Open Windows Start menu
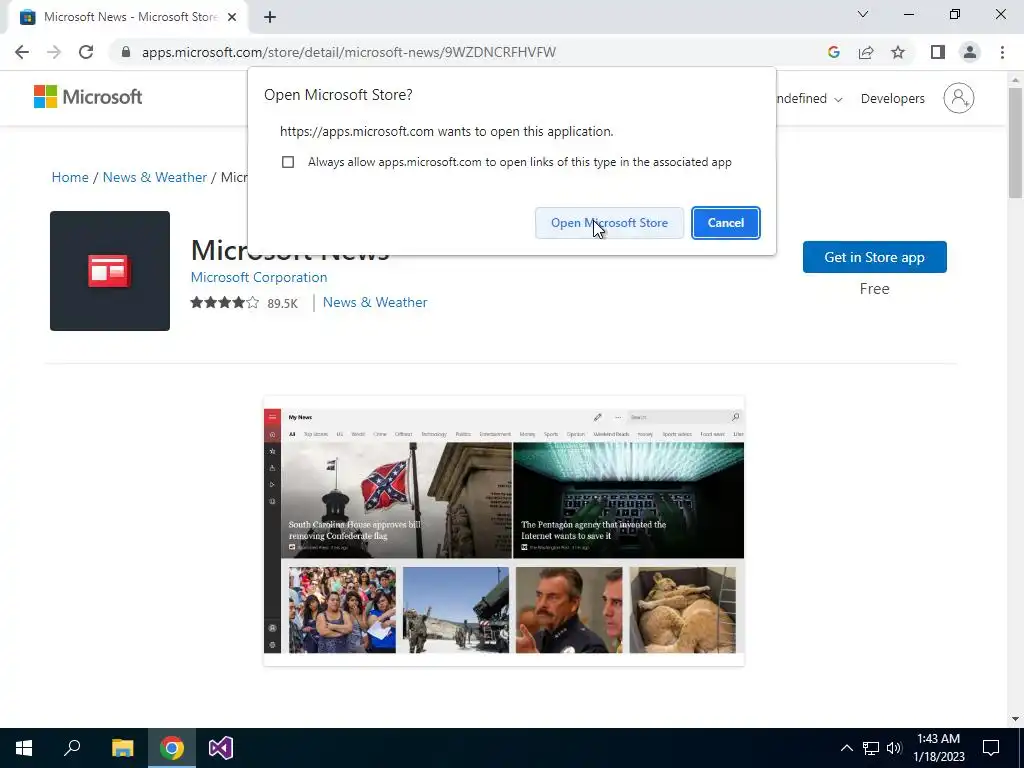The image size is (1024, 768). click(x=24, y=748)
